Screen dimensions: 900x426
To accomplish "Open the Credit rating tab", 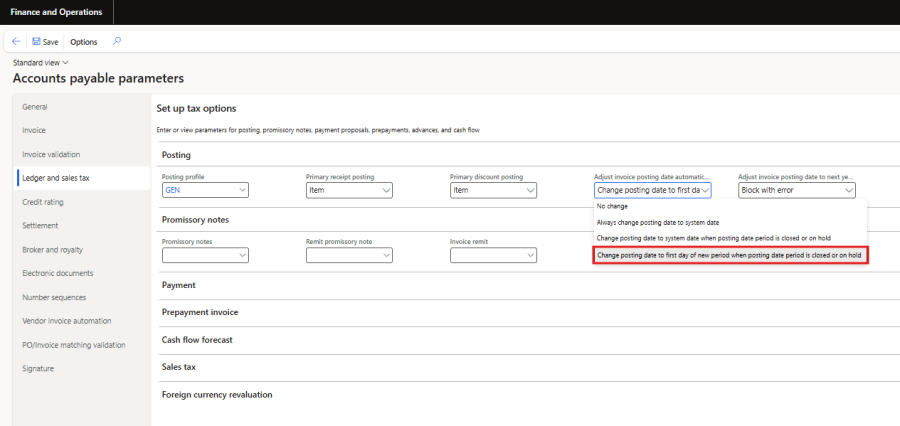I will pos(43,202).
